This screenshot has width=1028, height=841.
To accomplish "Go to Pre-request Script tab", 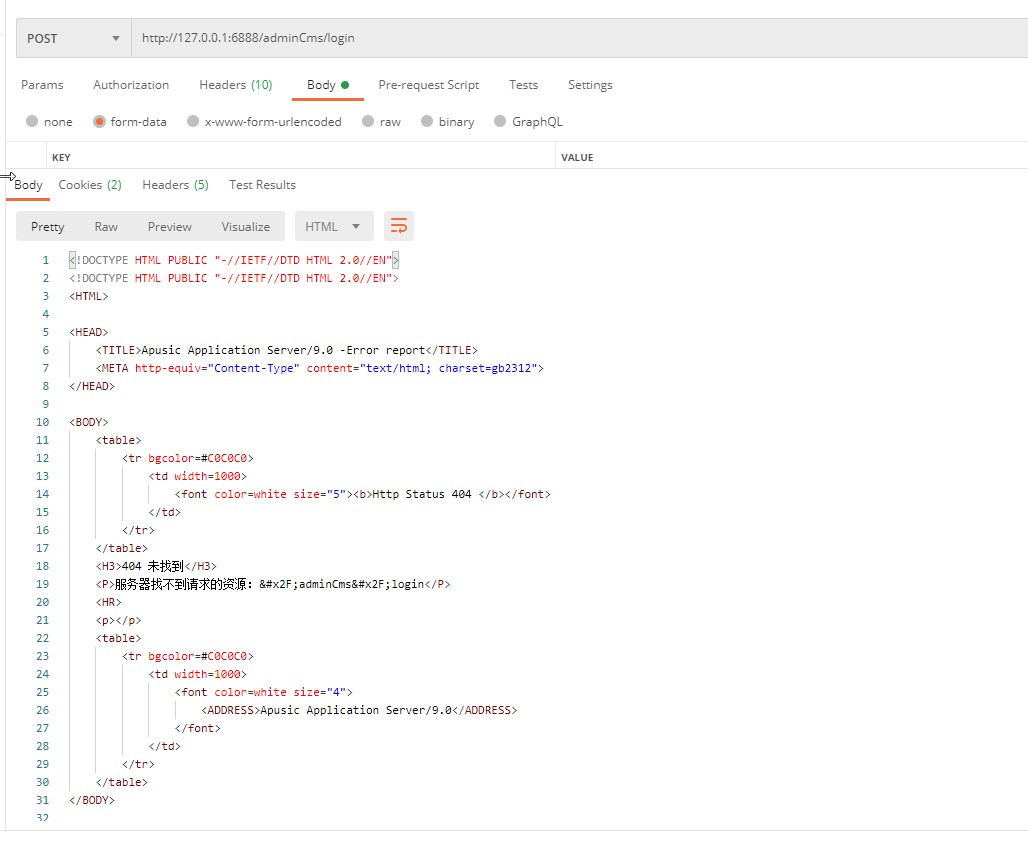I will (x=428, y=85).
